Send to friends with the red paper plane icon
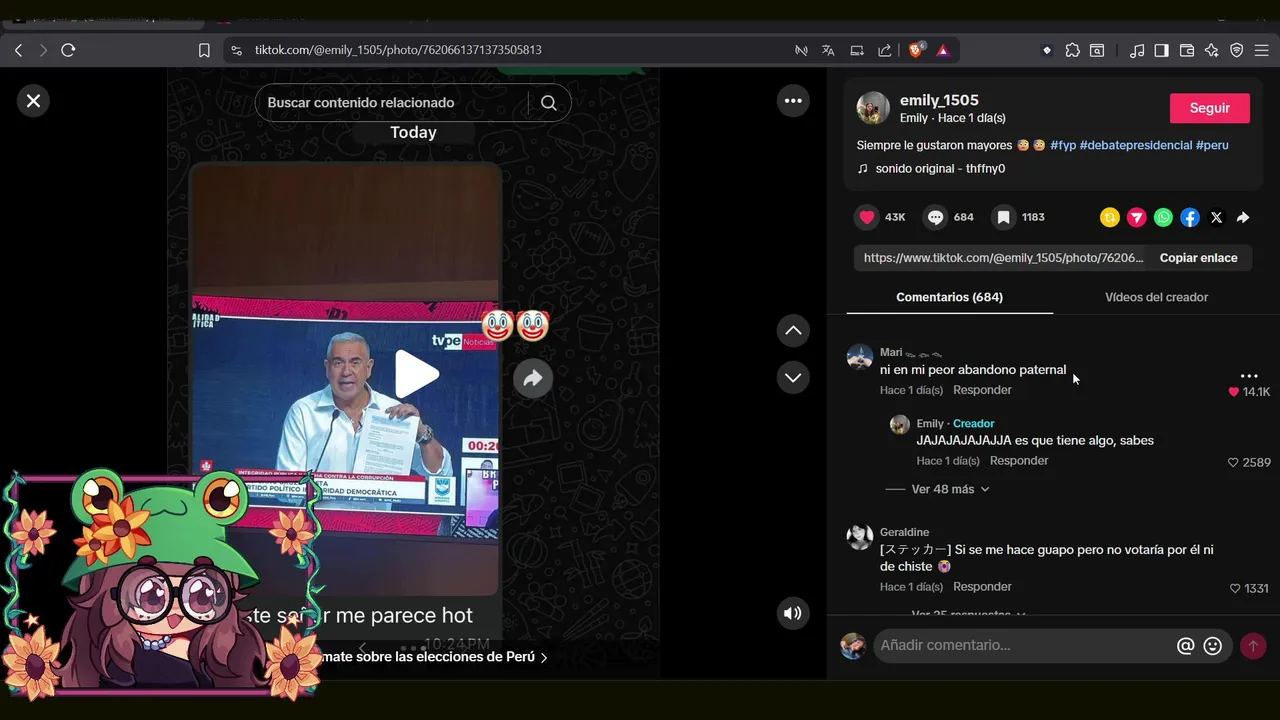1280x720 pixels. pyautogui.click(x=1137, y=217)
